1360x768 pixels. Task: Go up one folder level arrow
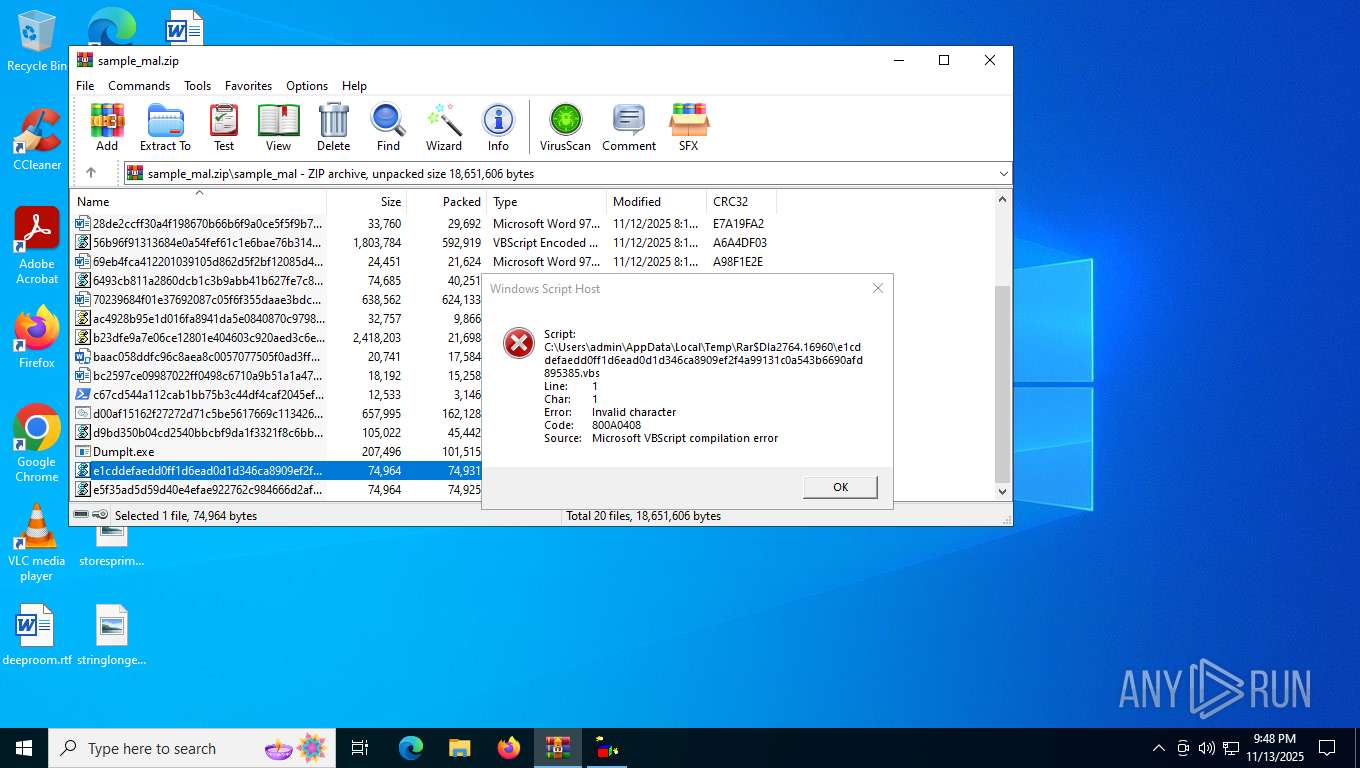tap(91, 173)
